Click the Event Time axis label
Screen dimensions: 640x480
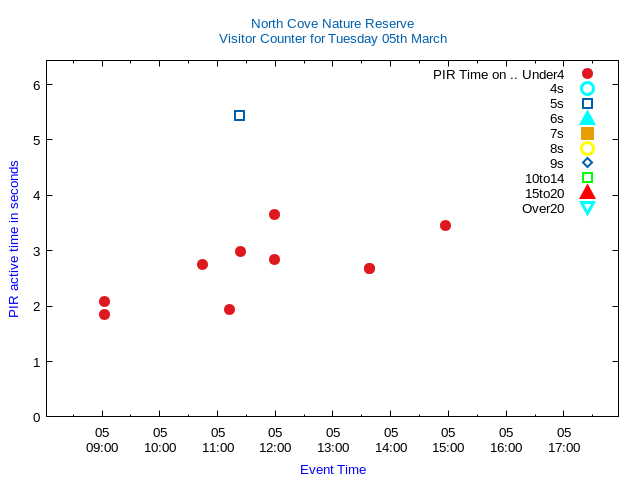332,469
